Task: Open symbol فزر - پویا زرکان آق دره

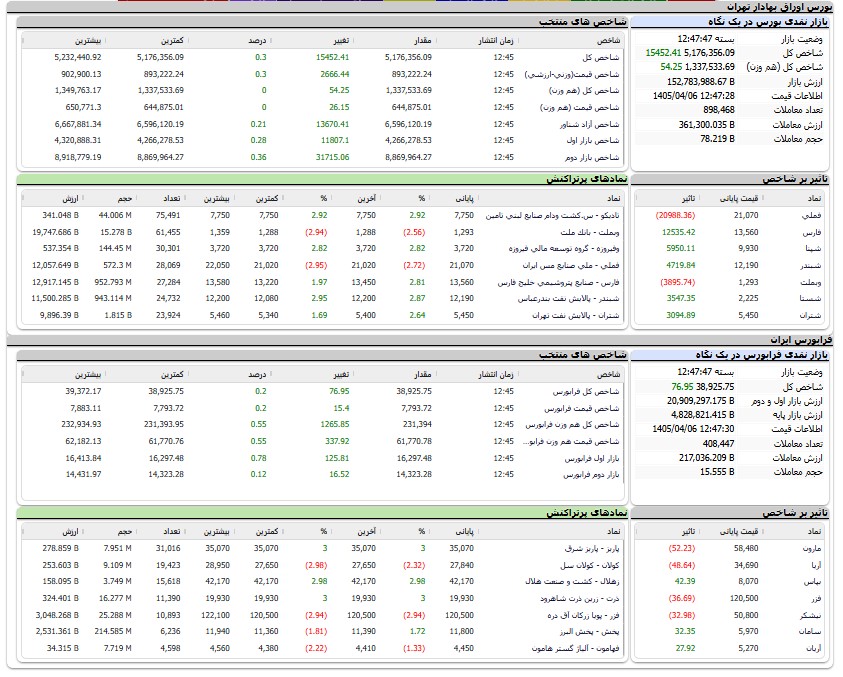Action: pos(583,616)
